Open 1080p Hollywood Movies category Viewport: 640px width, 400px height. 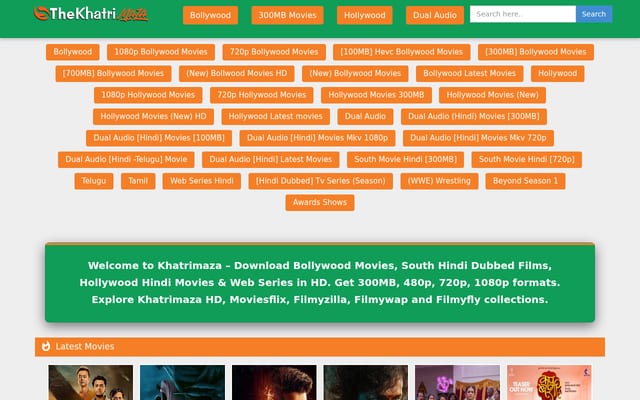(x=148, y=95)
